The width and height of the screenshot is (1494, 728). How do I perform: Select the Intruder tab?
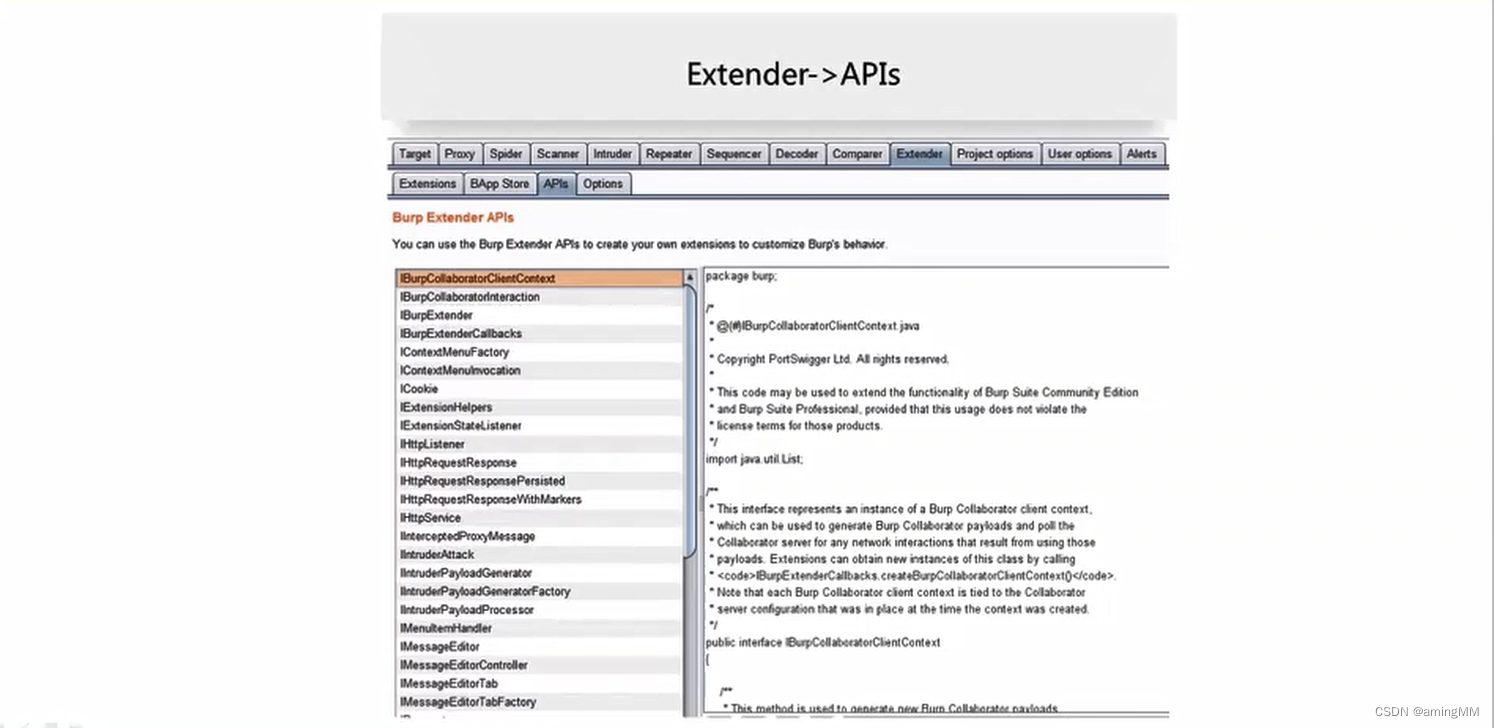tap(612, 154)
